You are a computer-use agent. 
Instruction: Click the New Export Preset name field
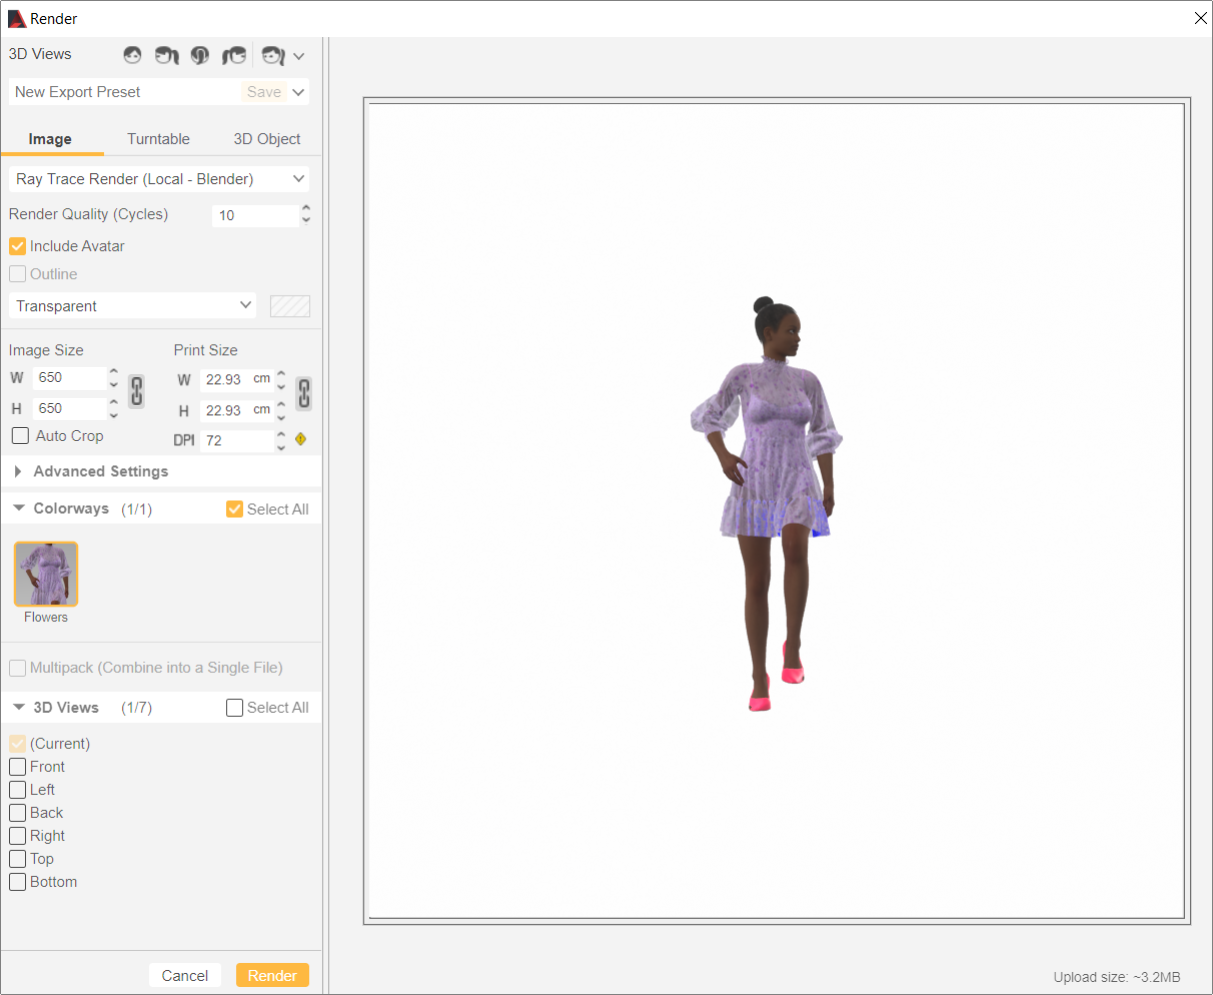tap(125, 92)
